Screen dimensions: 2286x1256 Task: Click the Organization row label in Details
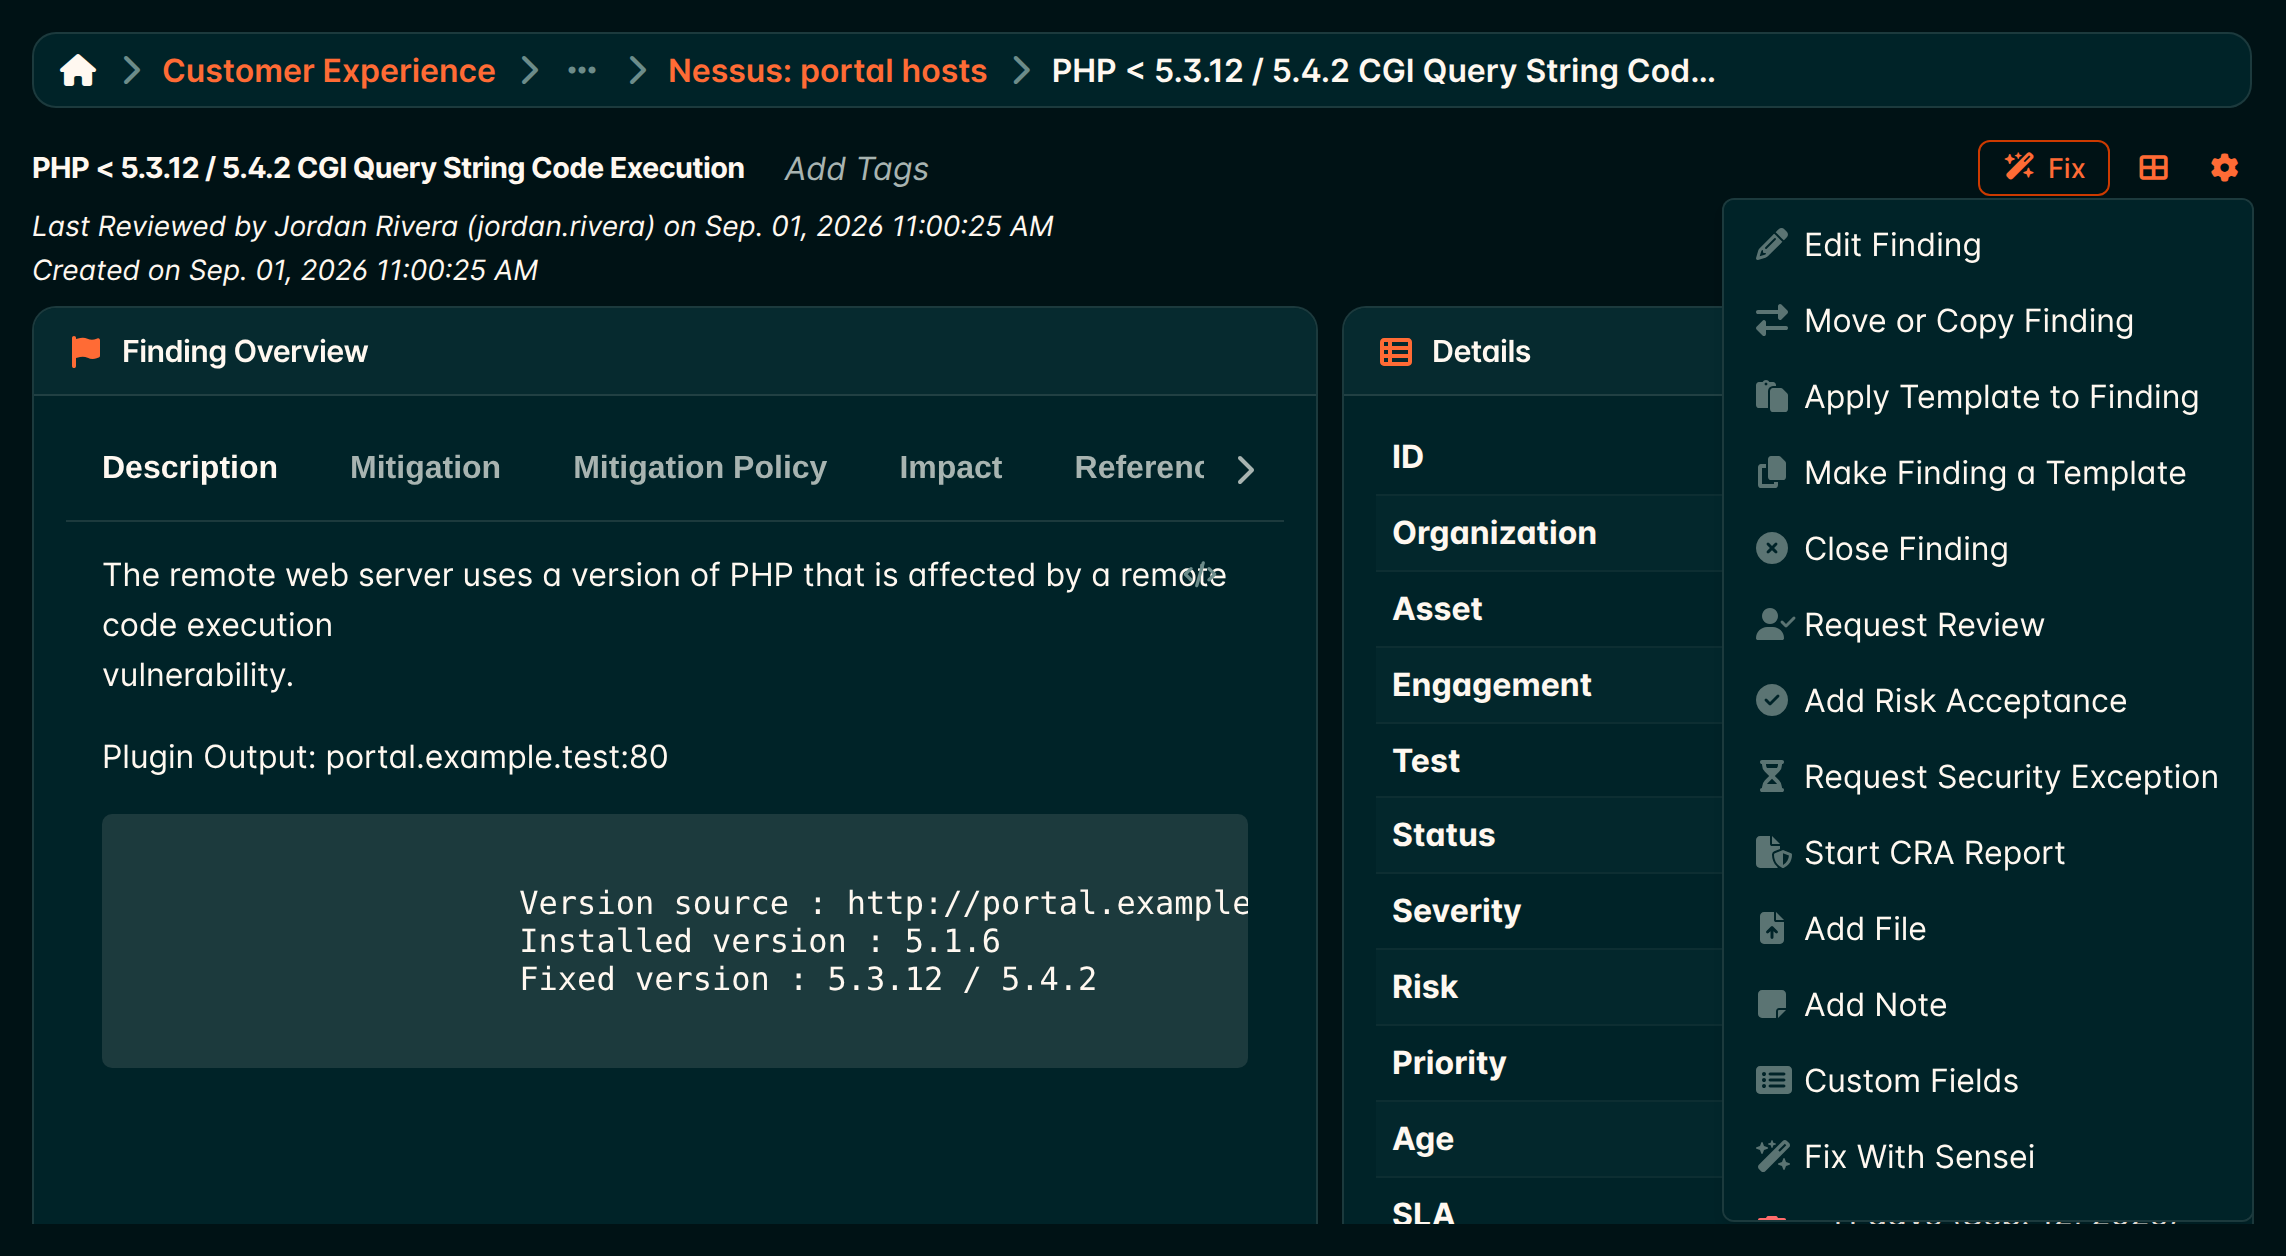pyautogui.click(x=1494, y=533)
